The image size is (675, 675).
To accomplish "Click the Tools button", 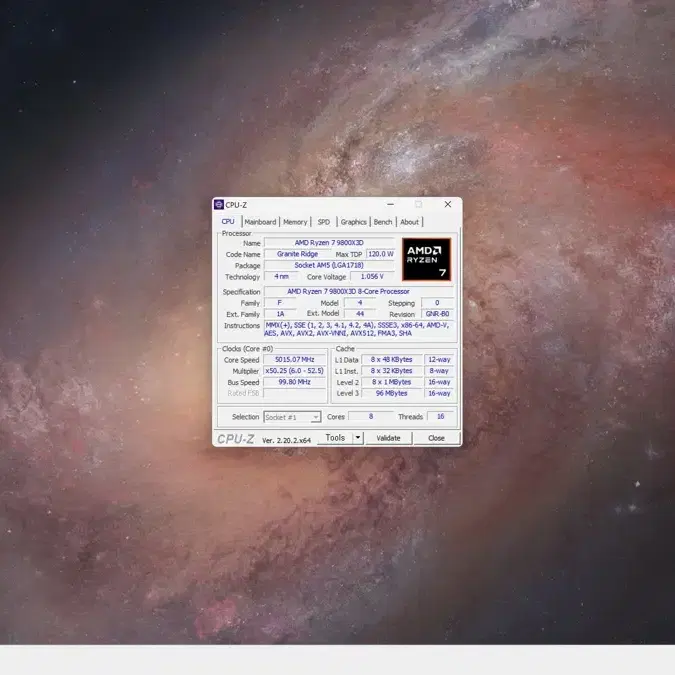I will pos(335,438).
